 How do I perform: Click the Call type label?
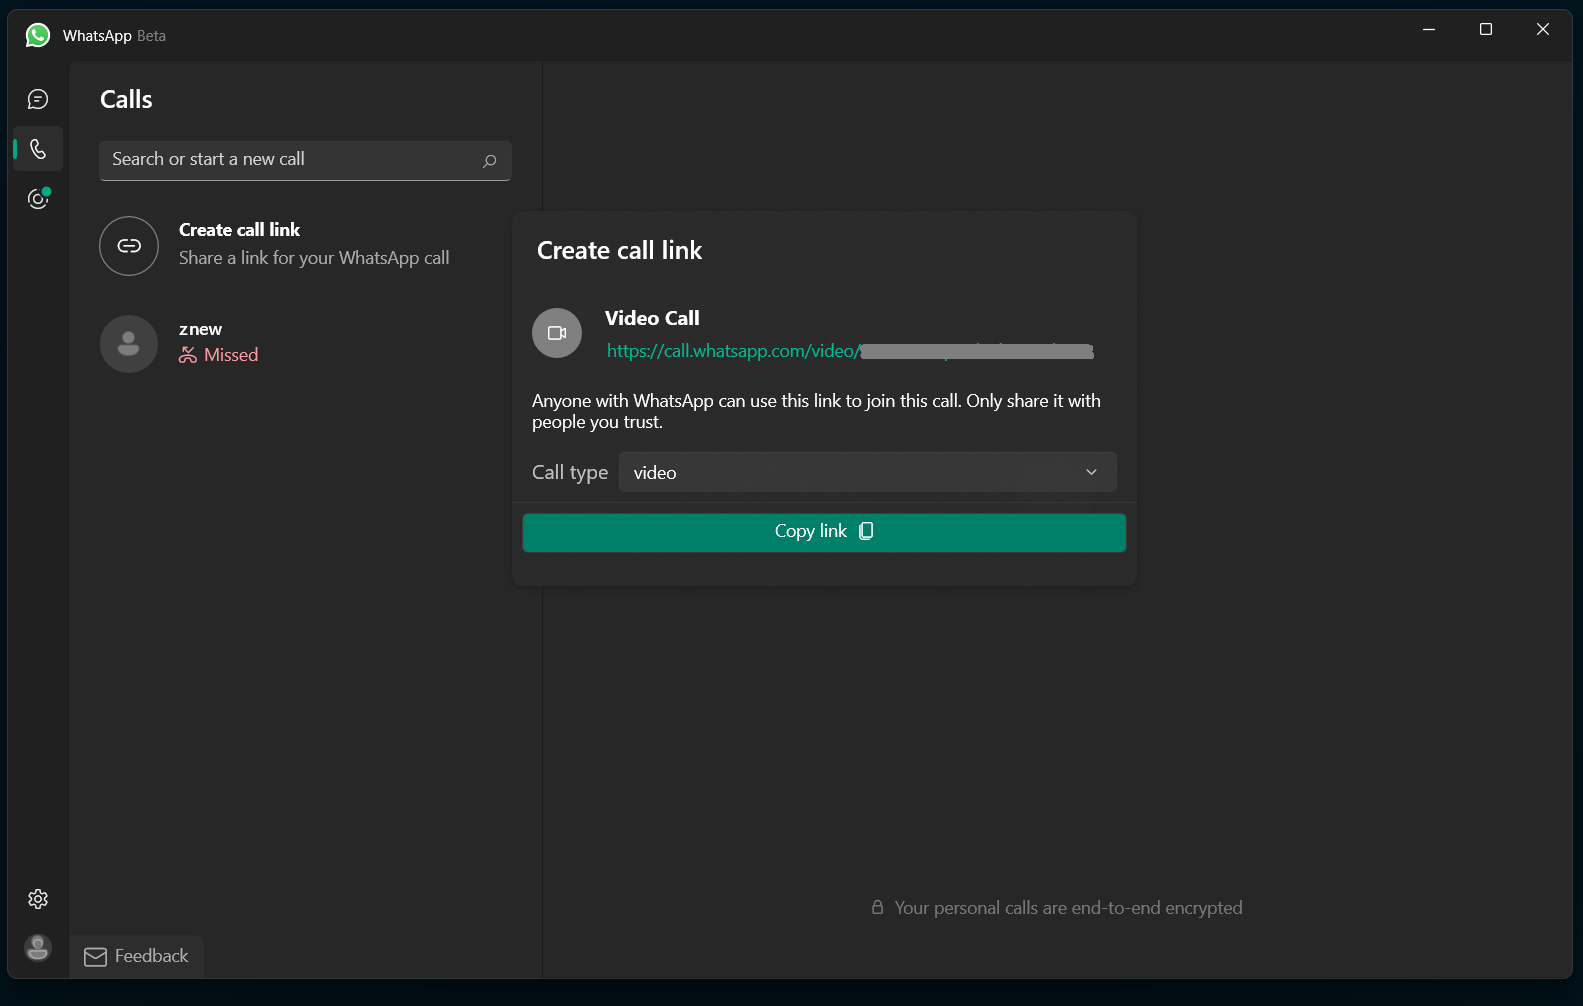[x=570, y=472]
